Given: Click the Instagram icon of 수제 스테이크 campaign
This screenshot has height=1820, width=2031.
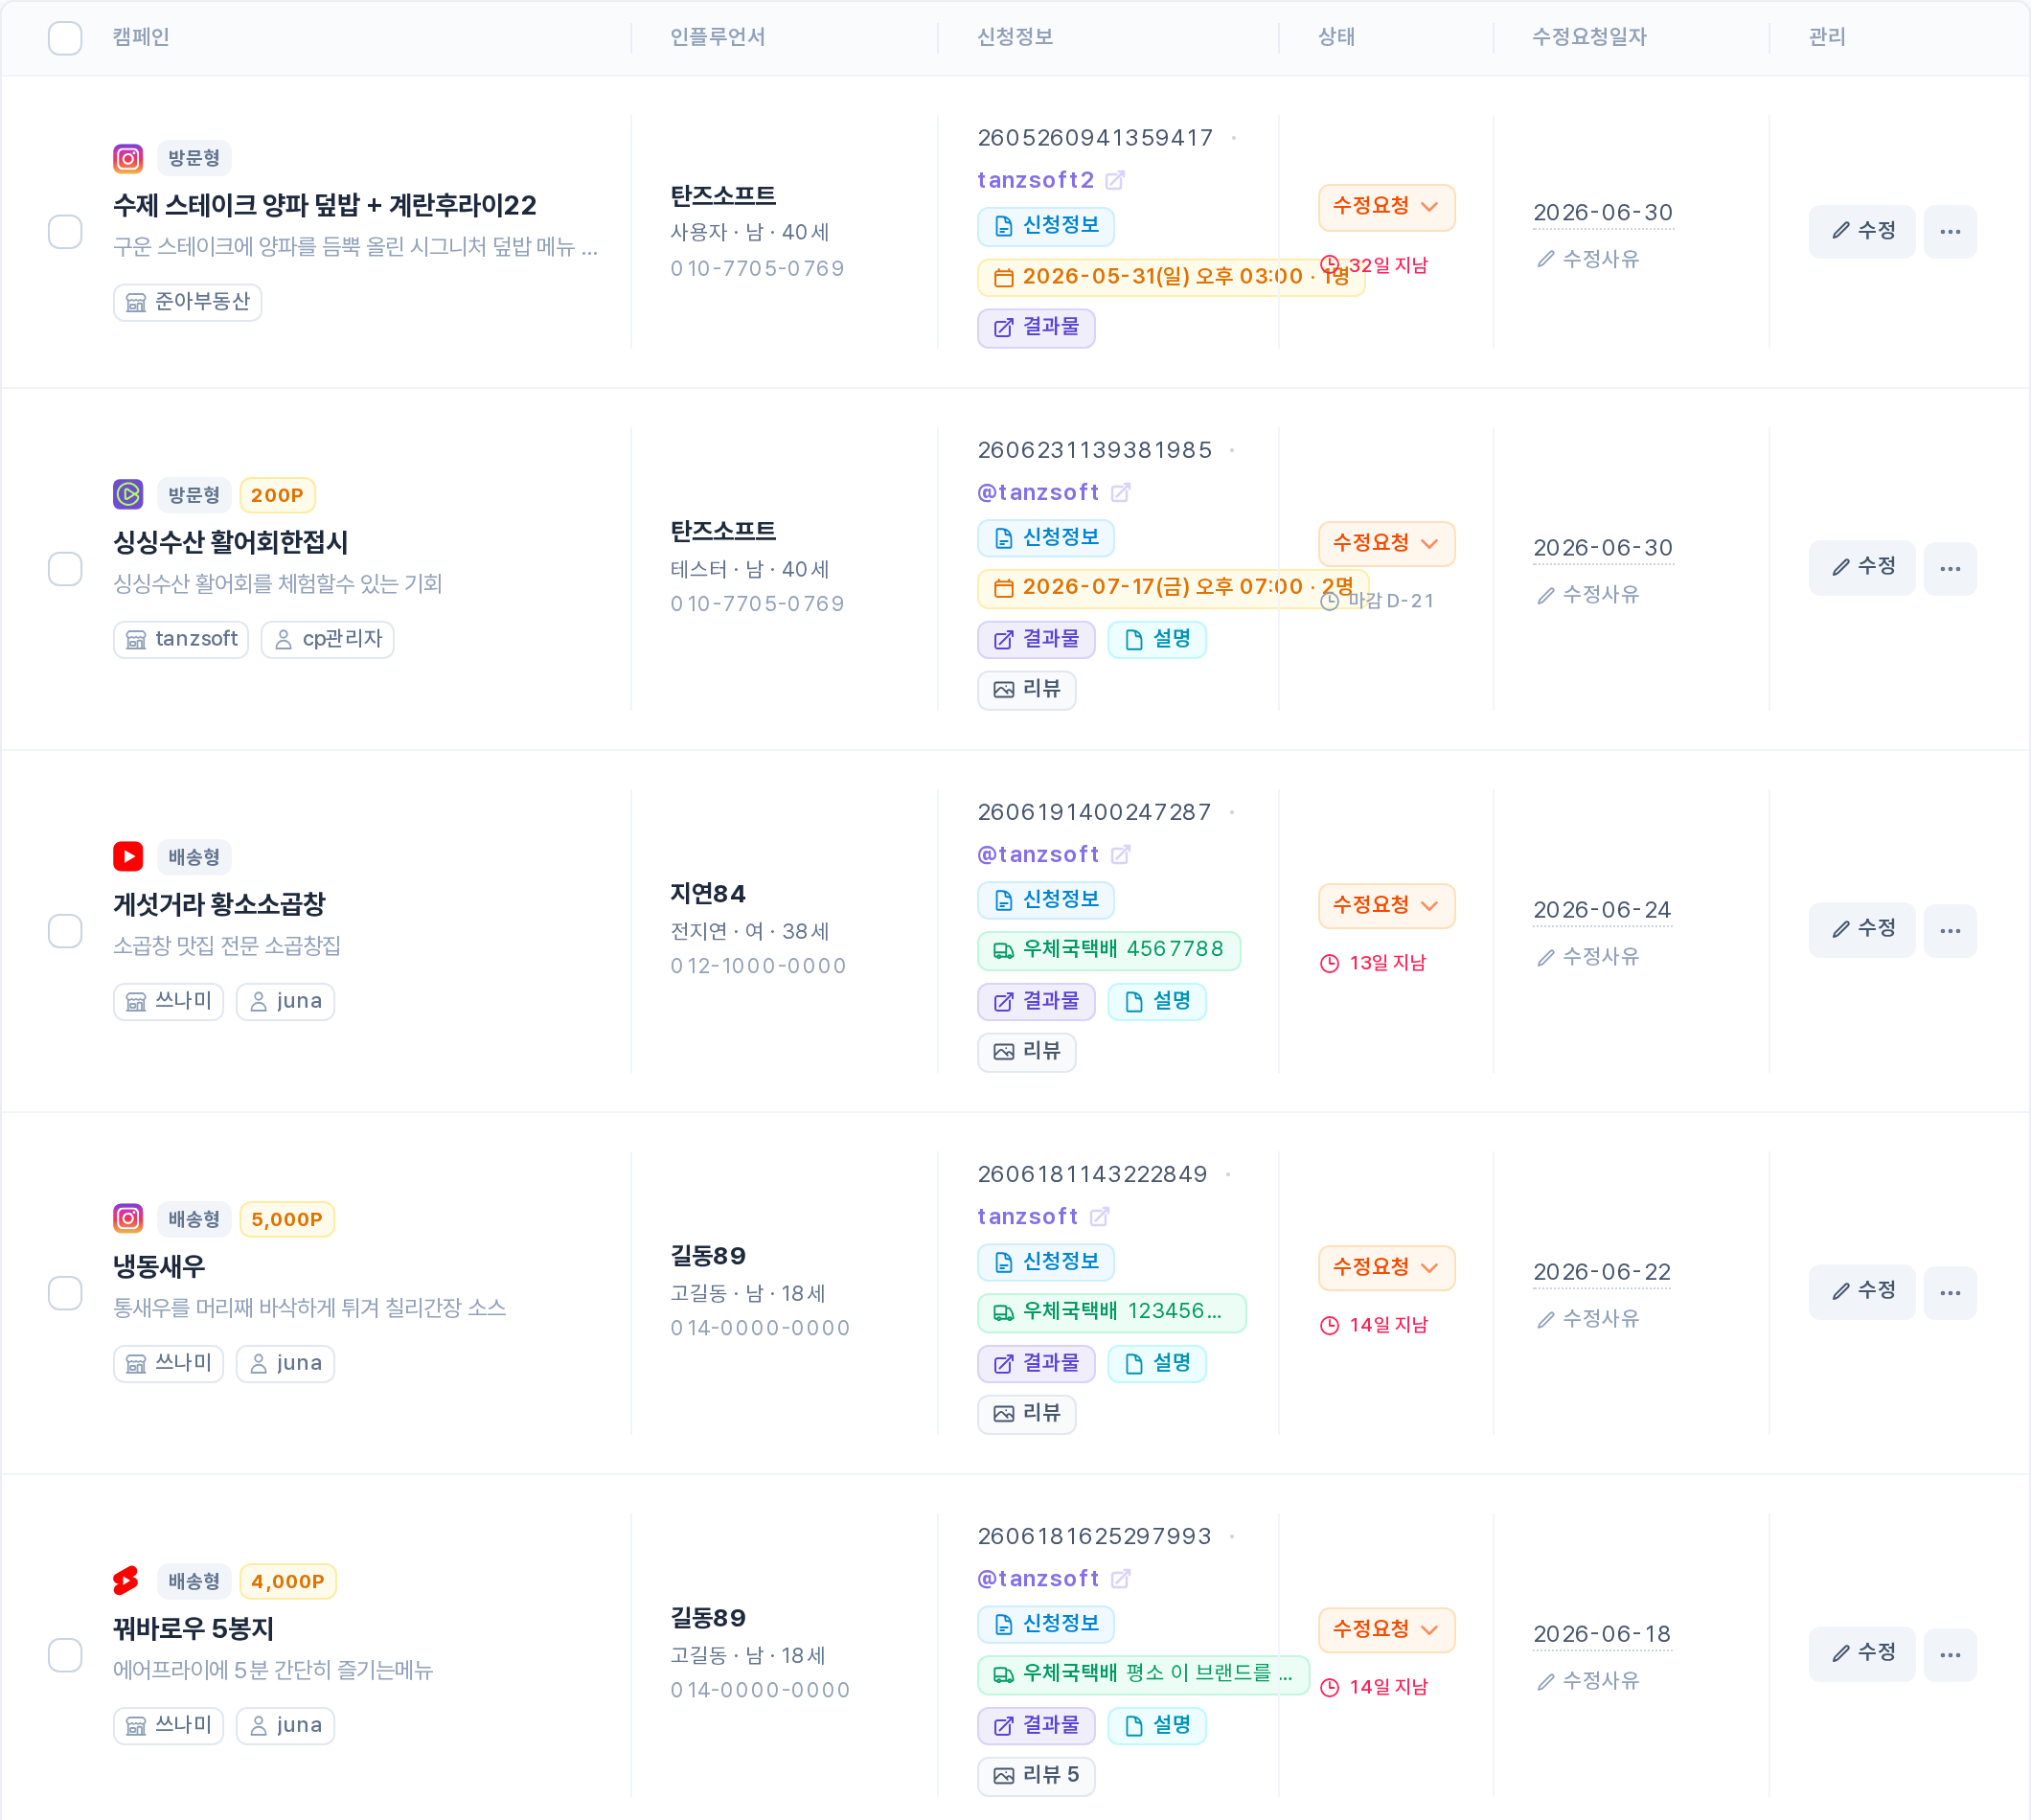Looking at the screenshot, I should pos(128,158).
